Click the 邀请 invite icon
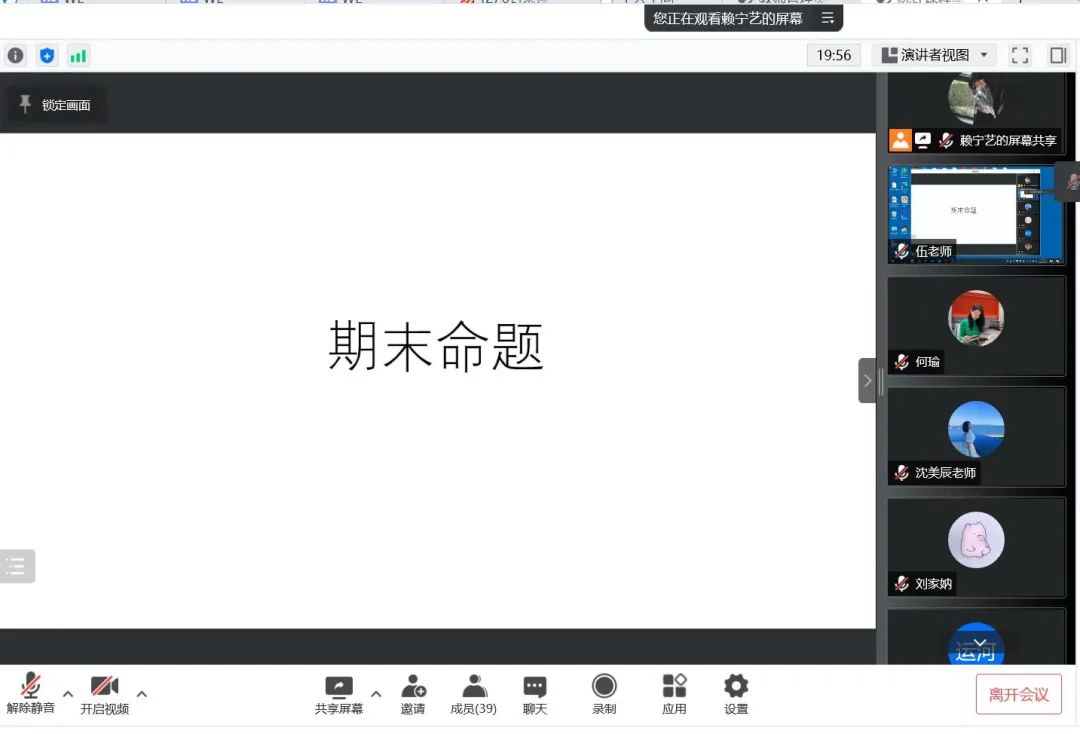 click(413, 693)
